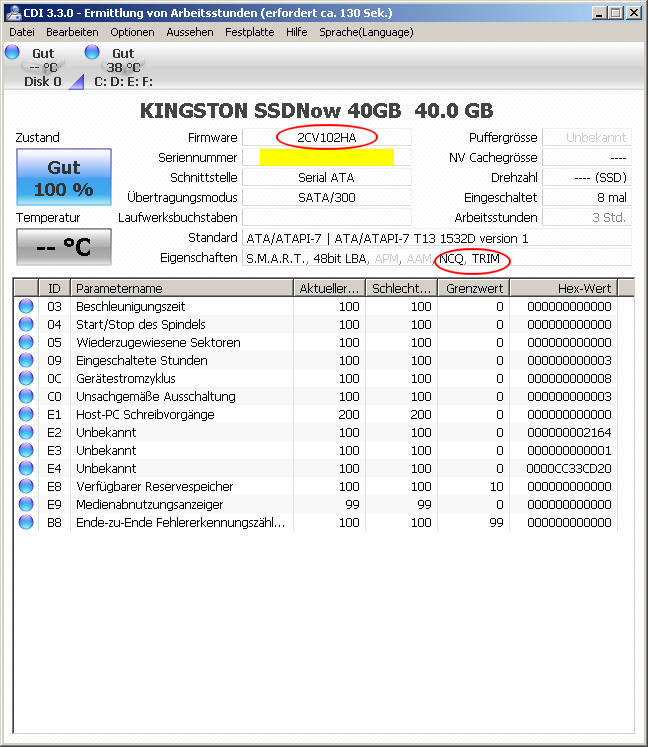
Task: Click status orb for the E2 row
Action: click(26, 433)
